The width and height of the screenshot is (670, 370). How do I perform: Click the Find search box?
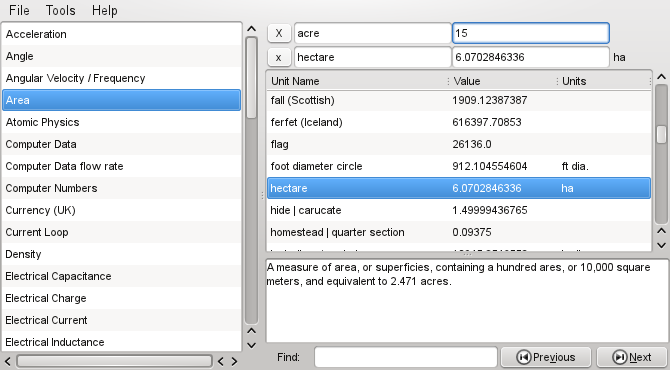(406, 357)
